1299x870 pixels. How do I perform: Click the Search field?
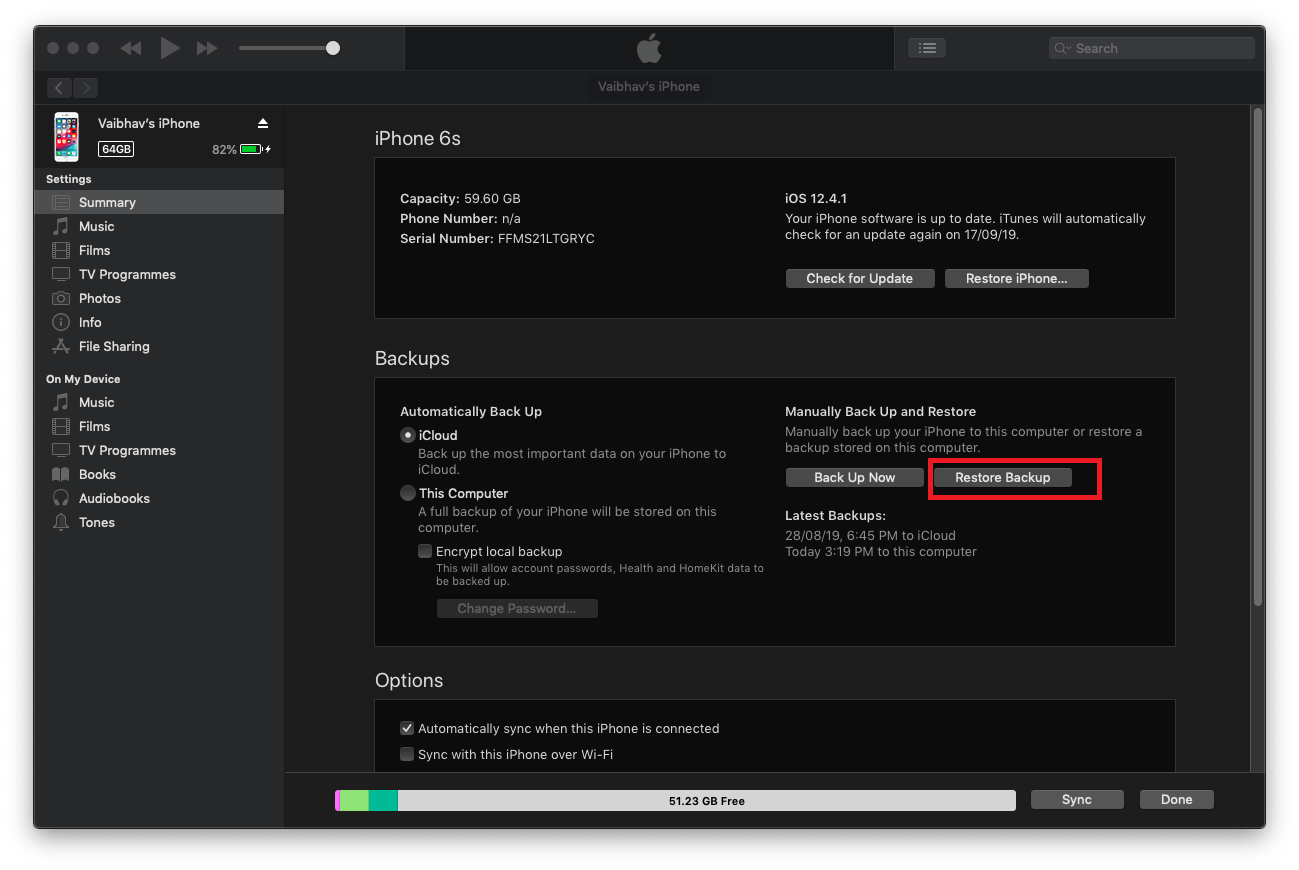tap(1151, 48)
